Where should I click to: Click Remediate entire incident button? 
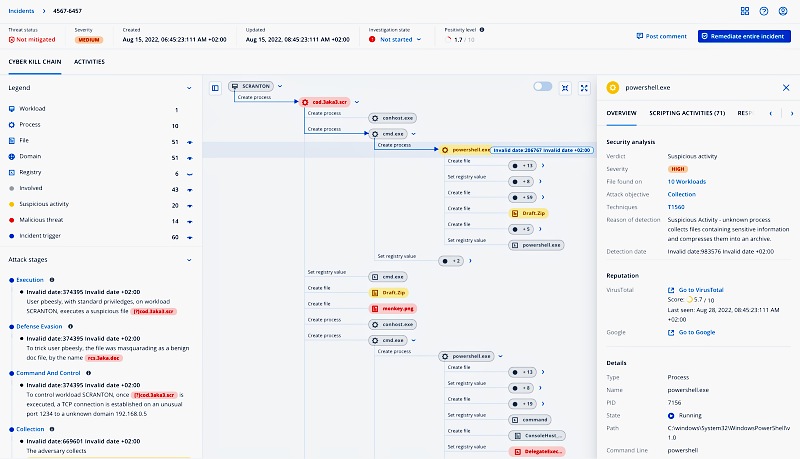tap(744, 36)
